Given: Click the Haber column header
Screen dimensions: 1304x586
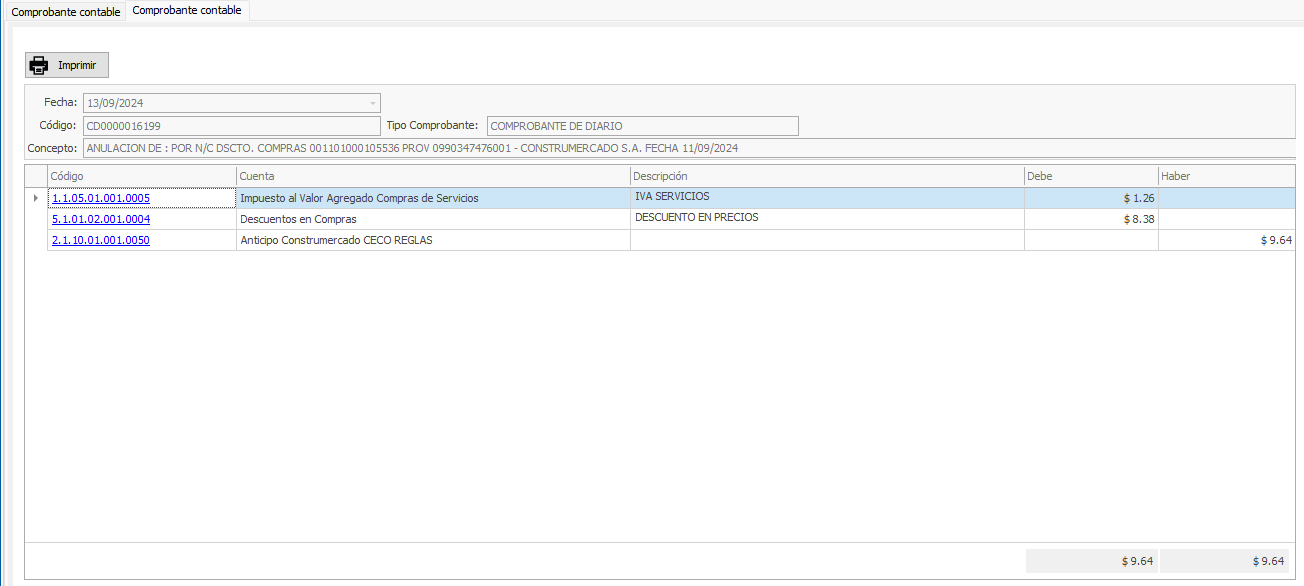Looking at the screenshot, I should (1225, 176).
